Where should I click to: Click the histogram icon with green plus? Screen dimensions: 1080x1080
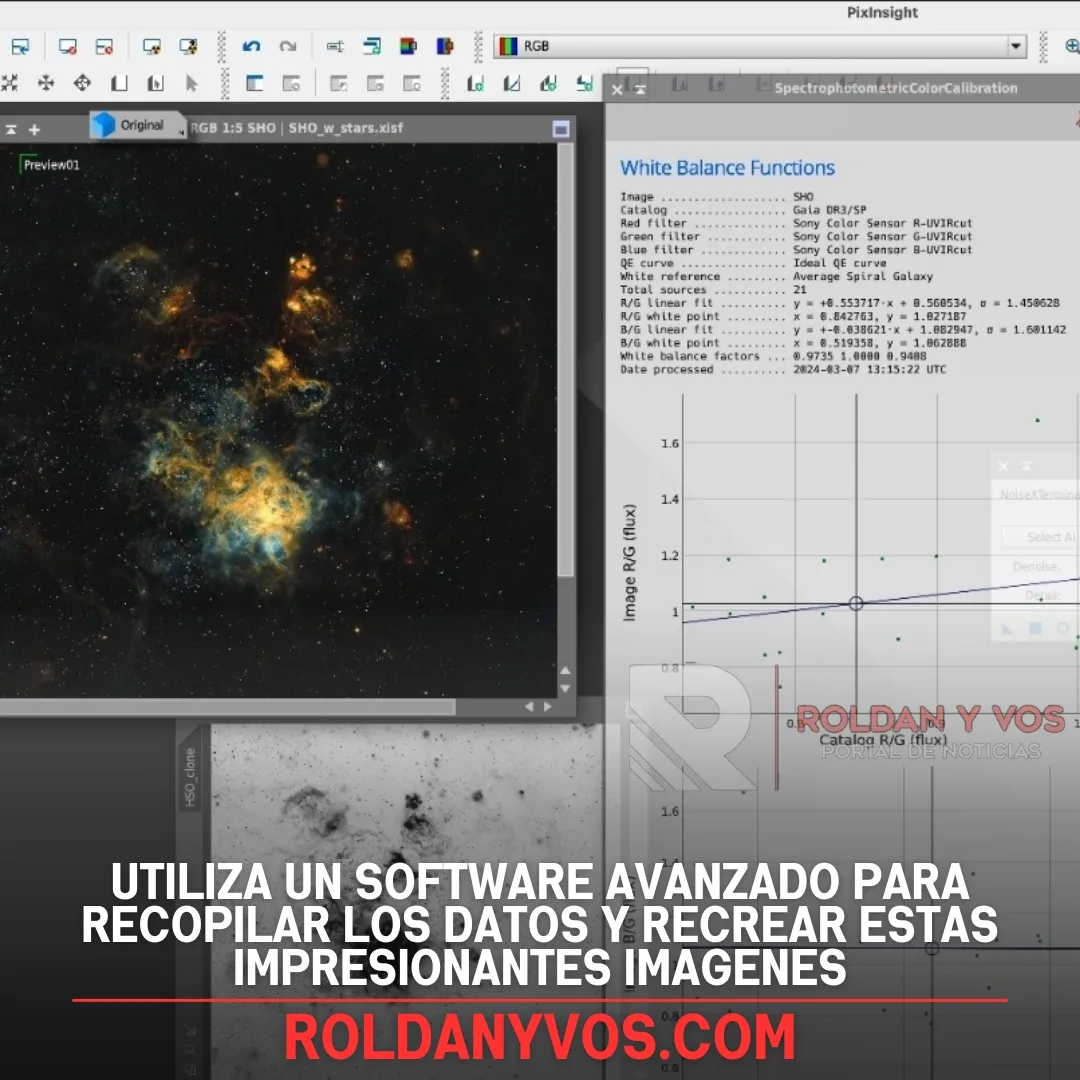tap(475, 83)
